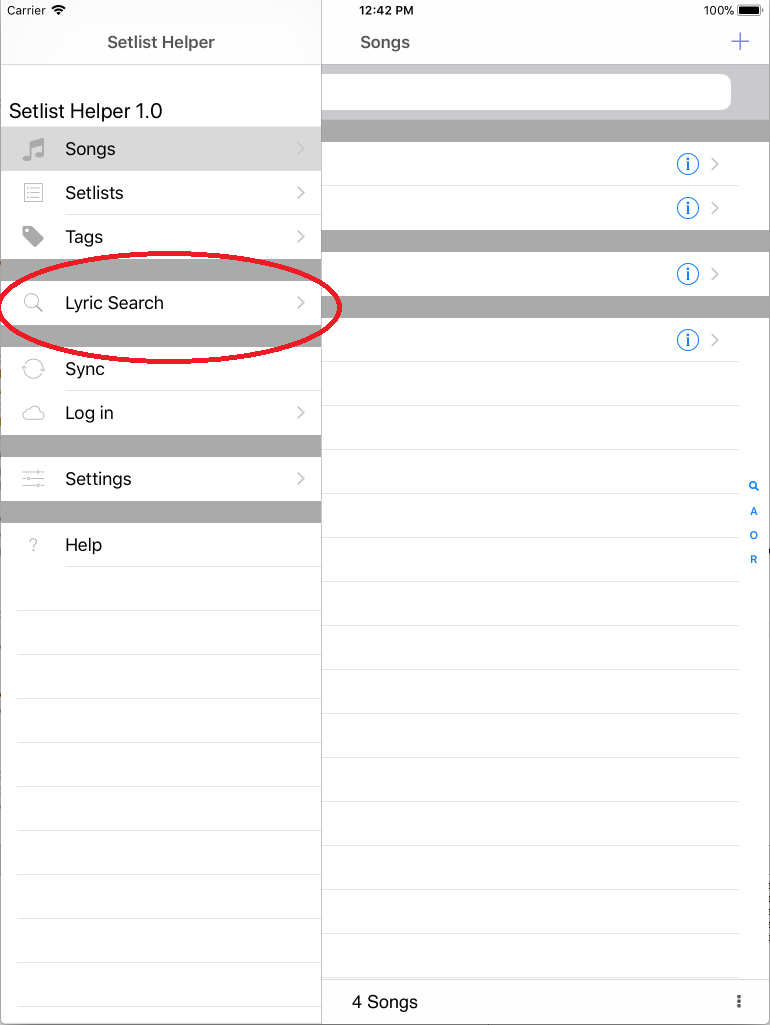770x1025 pixels.
Task: Choose Help from the sidebar menu
Action: click(x=83, y=545)
